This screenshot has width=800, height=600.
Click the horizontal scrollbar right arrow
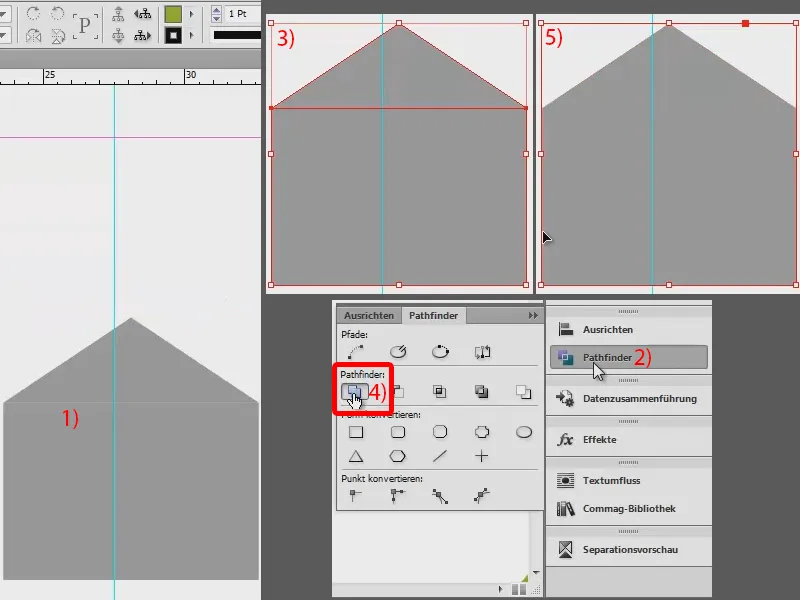point(500,589)
